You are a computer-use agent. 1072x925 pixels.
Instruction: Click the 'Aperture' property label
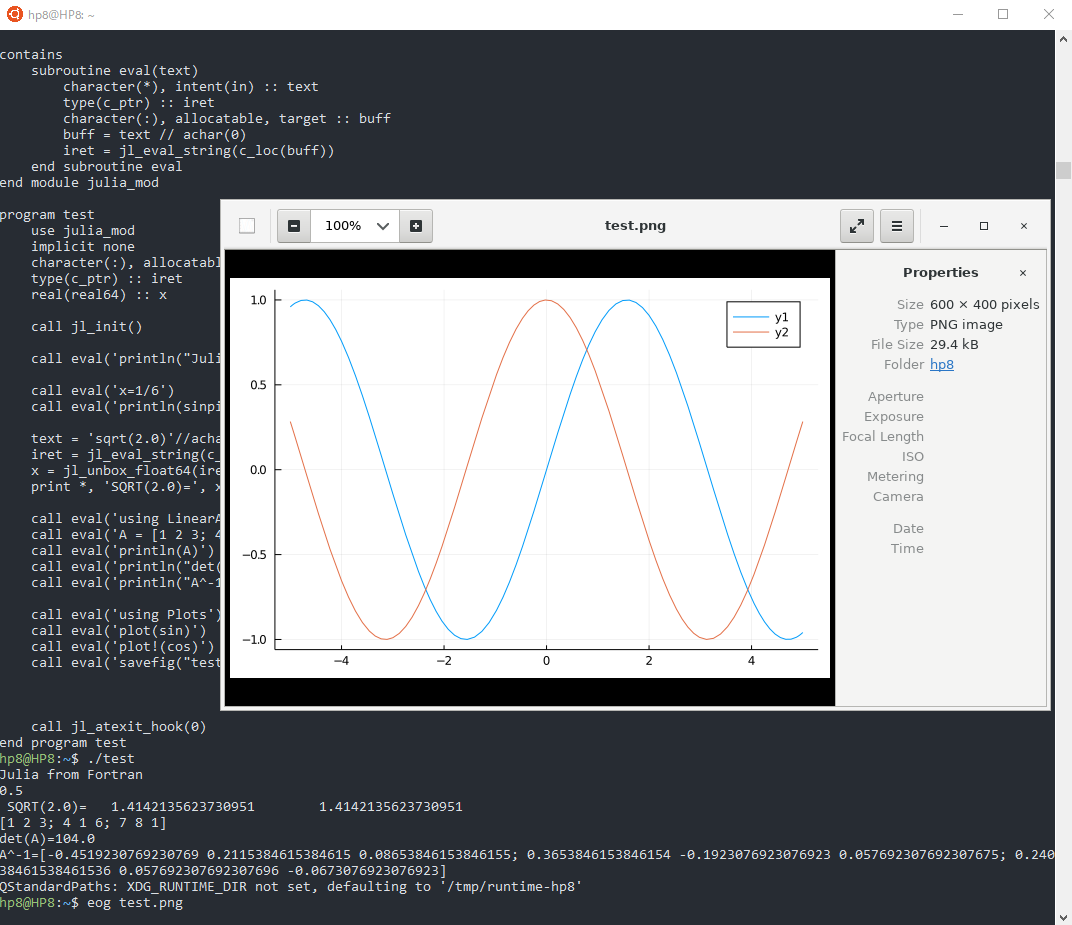click(896, 397)
